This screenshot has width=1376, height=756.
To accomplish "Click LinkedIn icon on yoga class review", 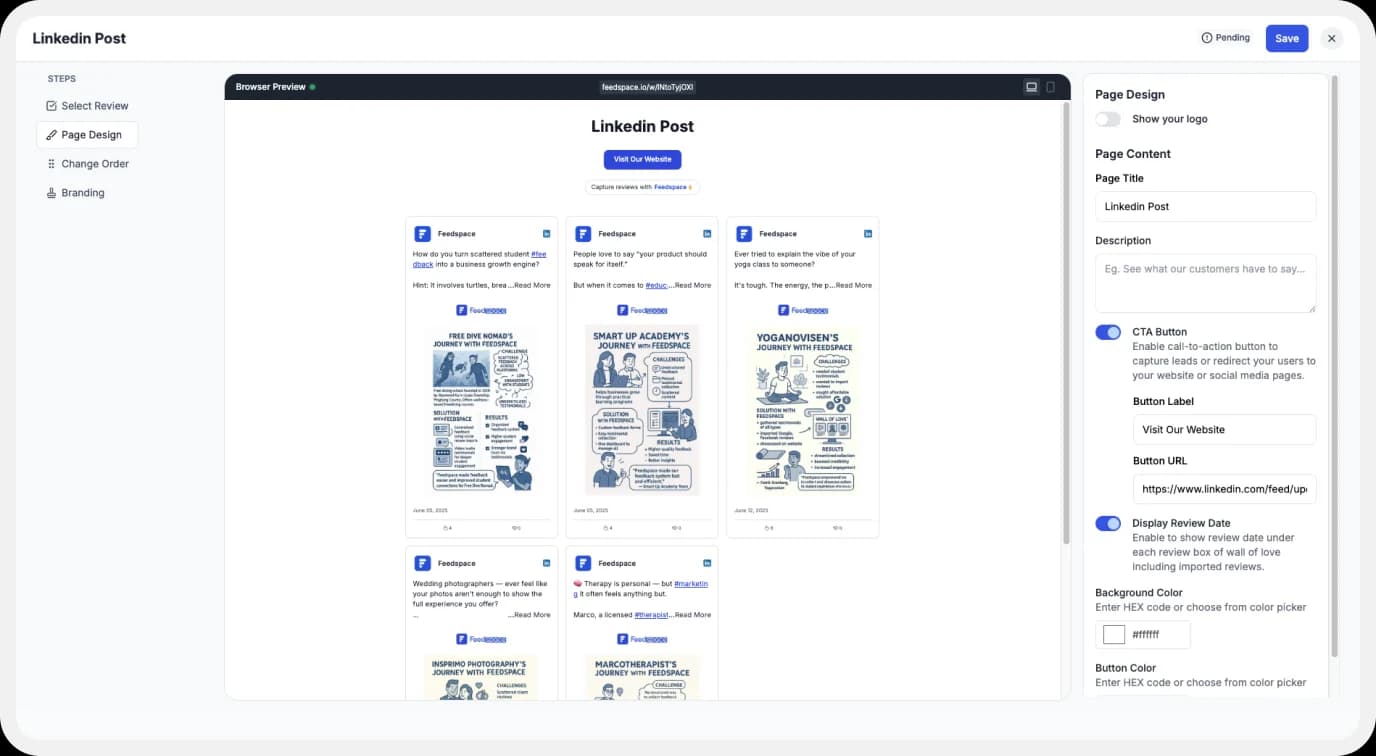I will click(x=868, y=233).
